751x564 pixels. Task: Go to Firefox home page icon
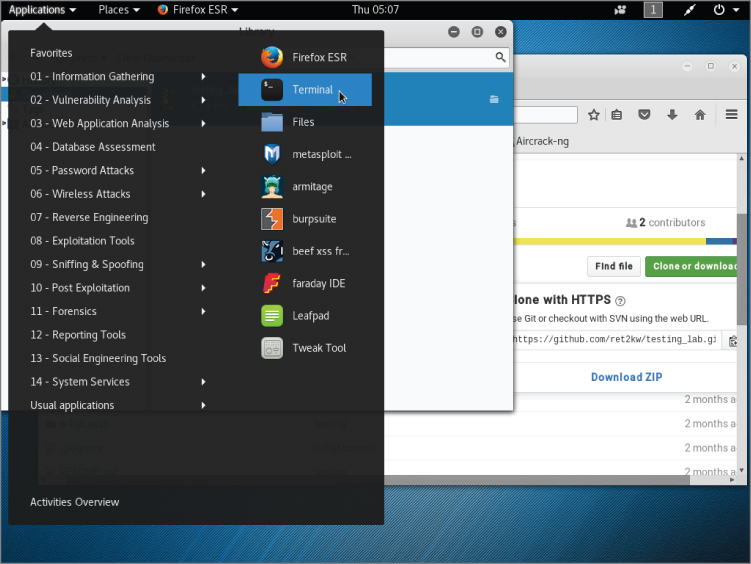(x=700, y=115)
